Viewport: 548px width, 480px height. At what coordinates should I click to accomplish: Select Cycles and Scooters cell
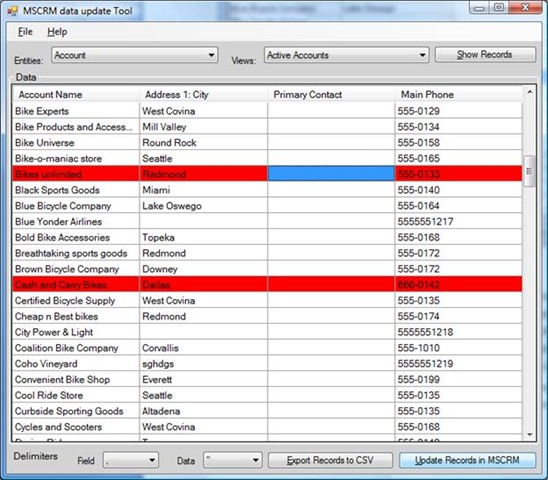click(76, 427)
